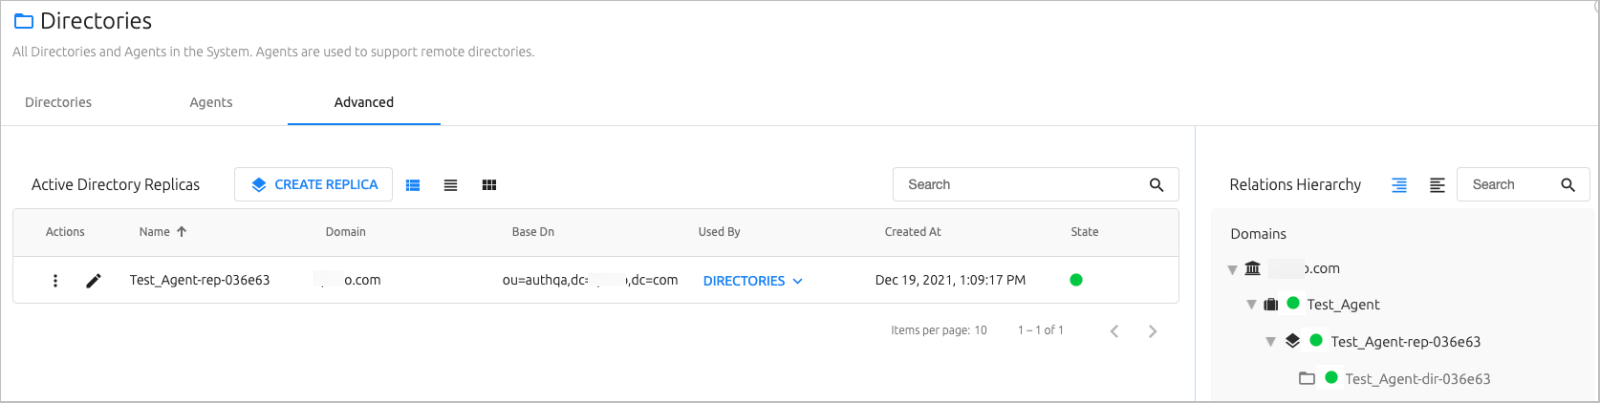Switch replicas to detailed list view

pos(413,185)
